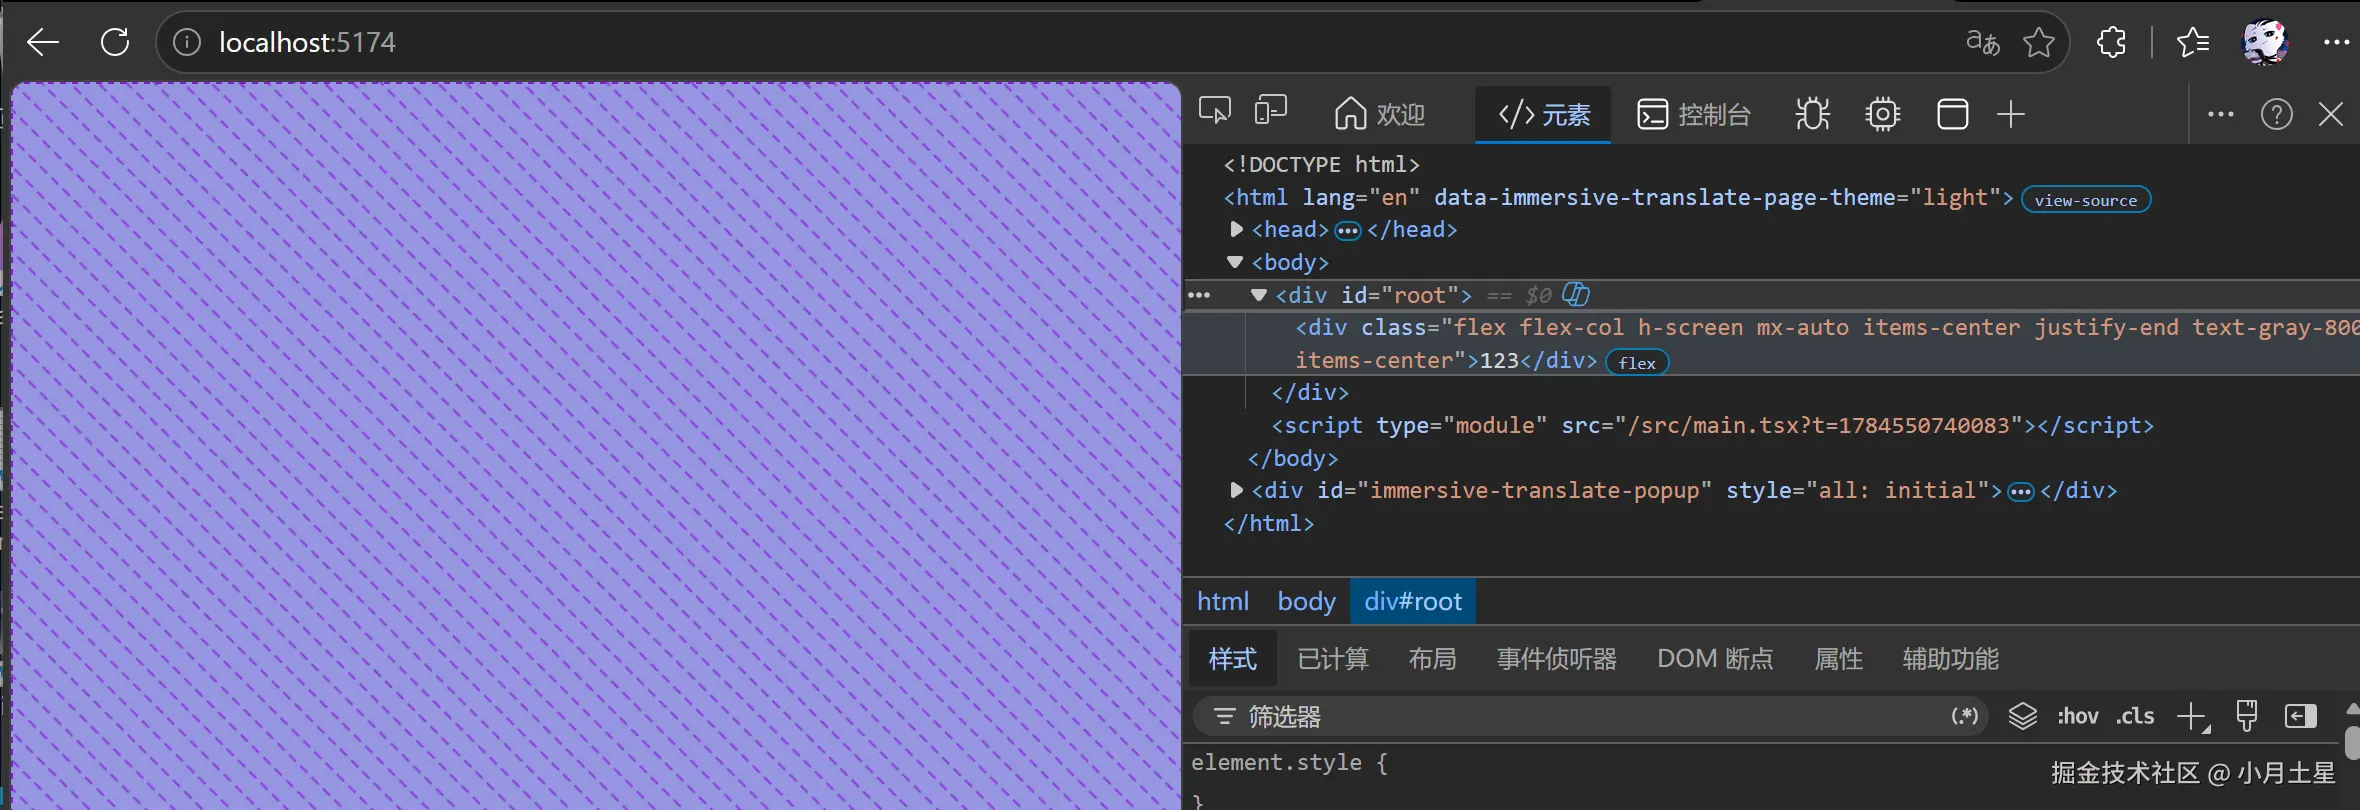The image size is (2360, 810).
Task: Open the browser extensions puzzle icon
Action: pos(2111,42)
